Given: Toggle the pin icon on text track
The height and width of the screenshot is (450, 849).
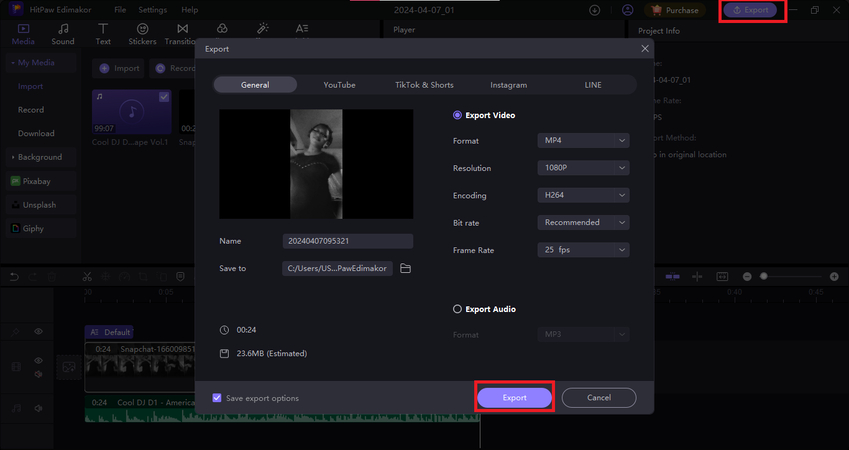Looking at the screenshot, I should point(16,331).
